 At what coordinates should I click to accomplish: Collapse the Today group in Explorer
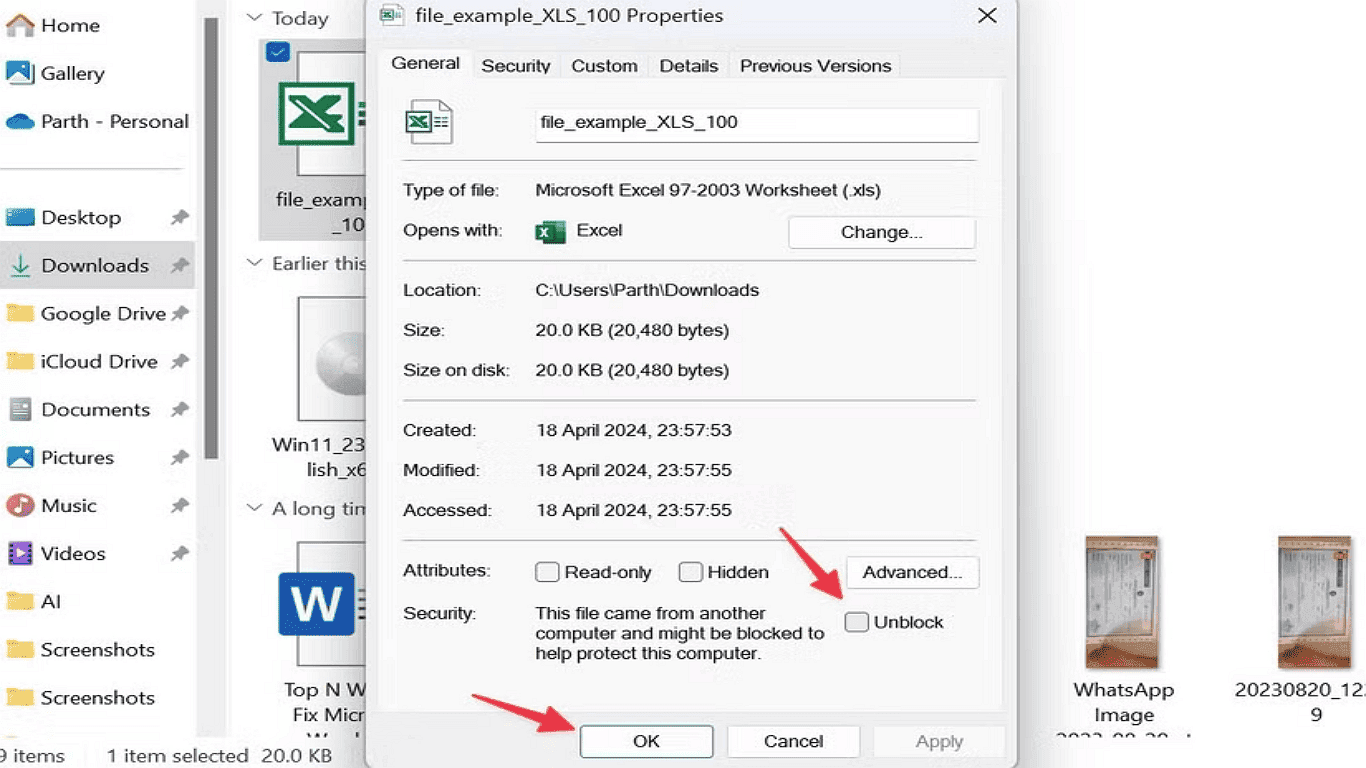tap(254, 18)
